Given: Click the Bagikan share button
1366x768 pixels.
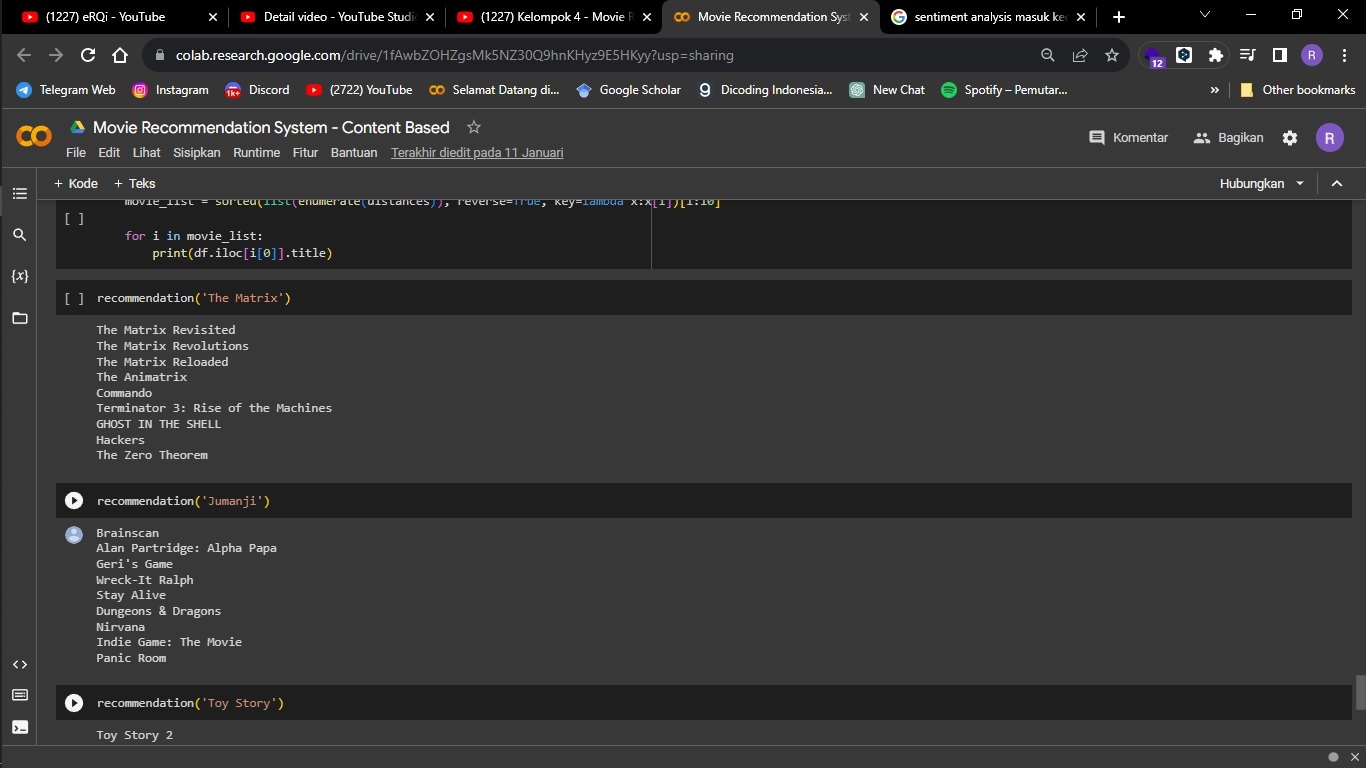Looking at the screenshot, I should (1229, 138).
